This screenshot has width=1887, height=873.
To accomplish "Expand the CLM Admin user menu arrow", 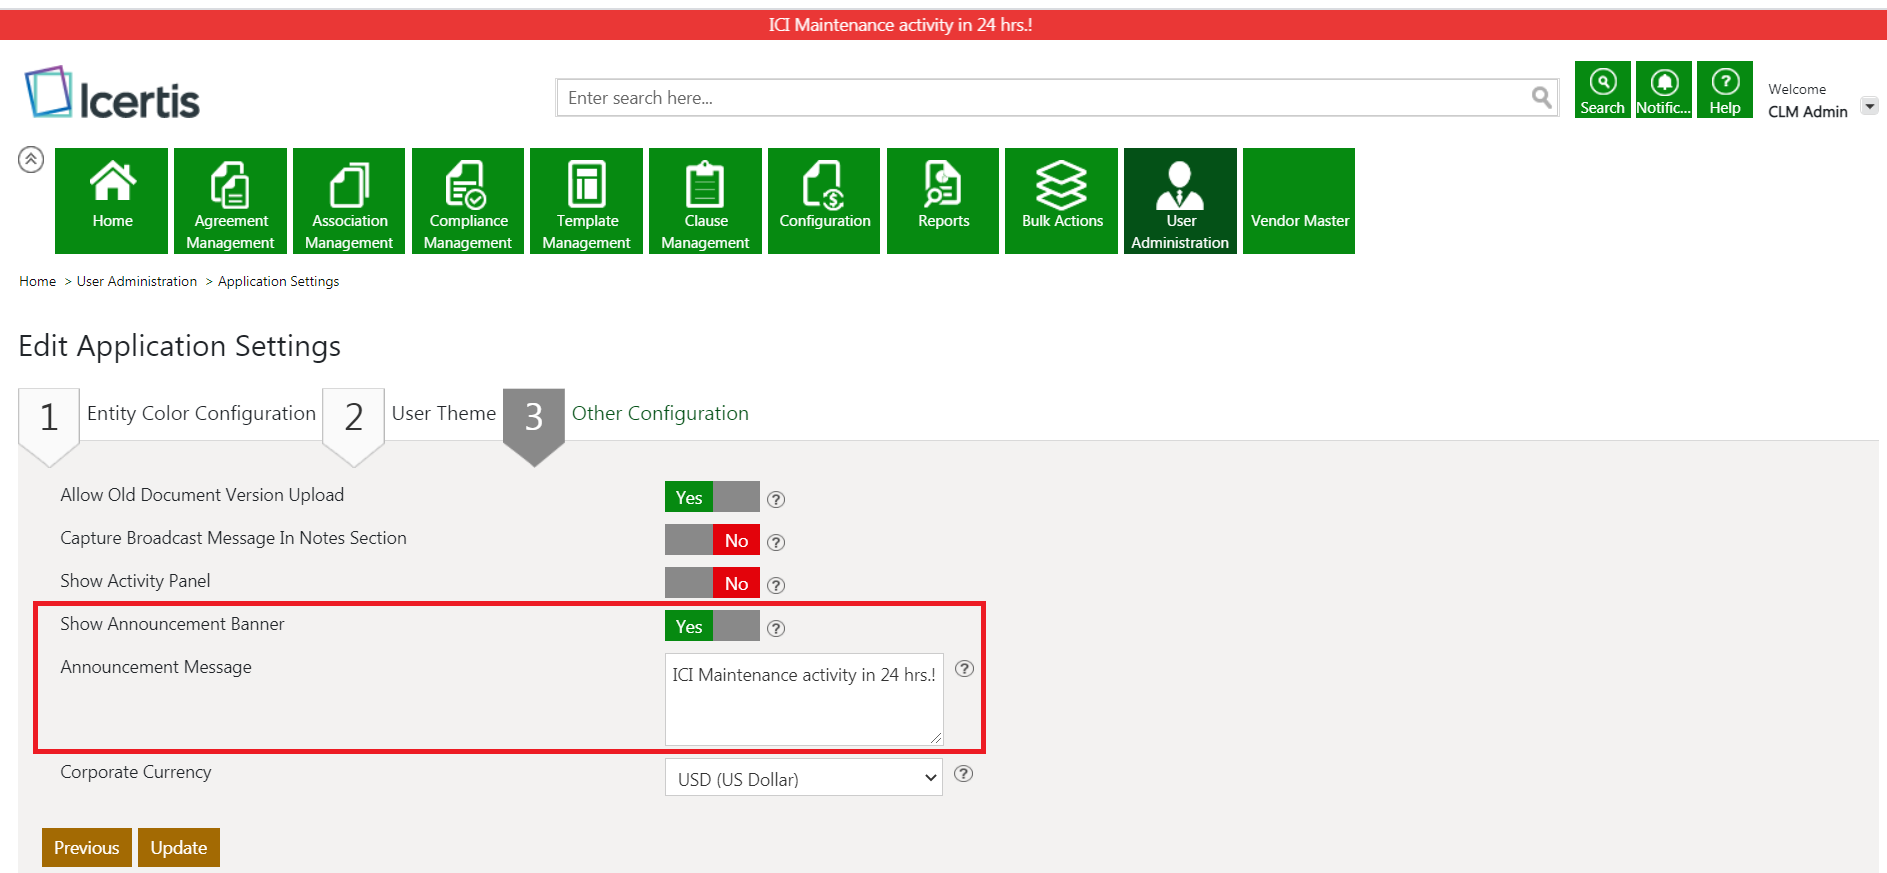I will (1868, 106).
